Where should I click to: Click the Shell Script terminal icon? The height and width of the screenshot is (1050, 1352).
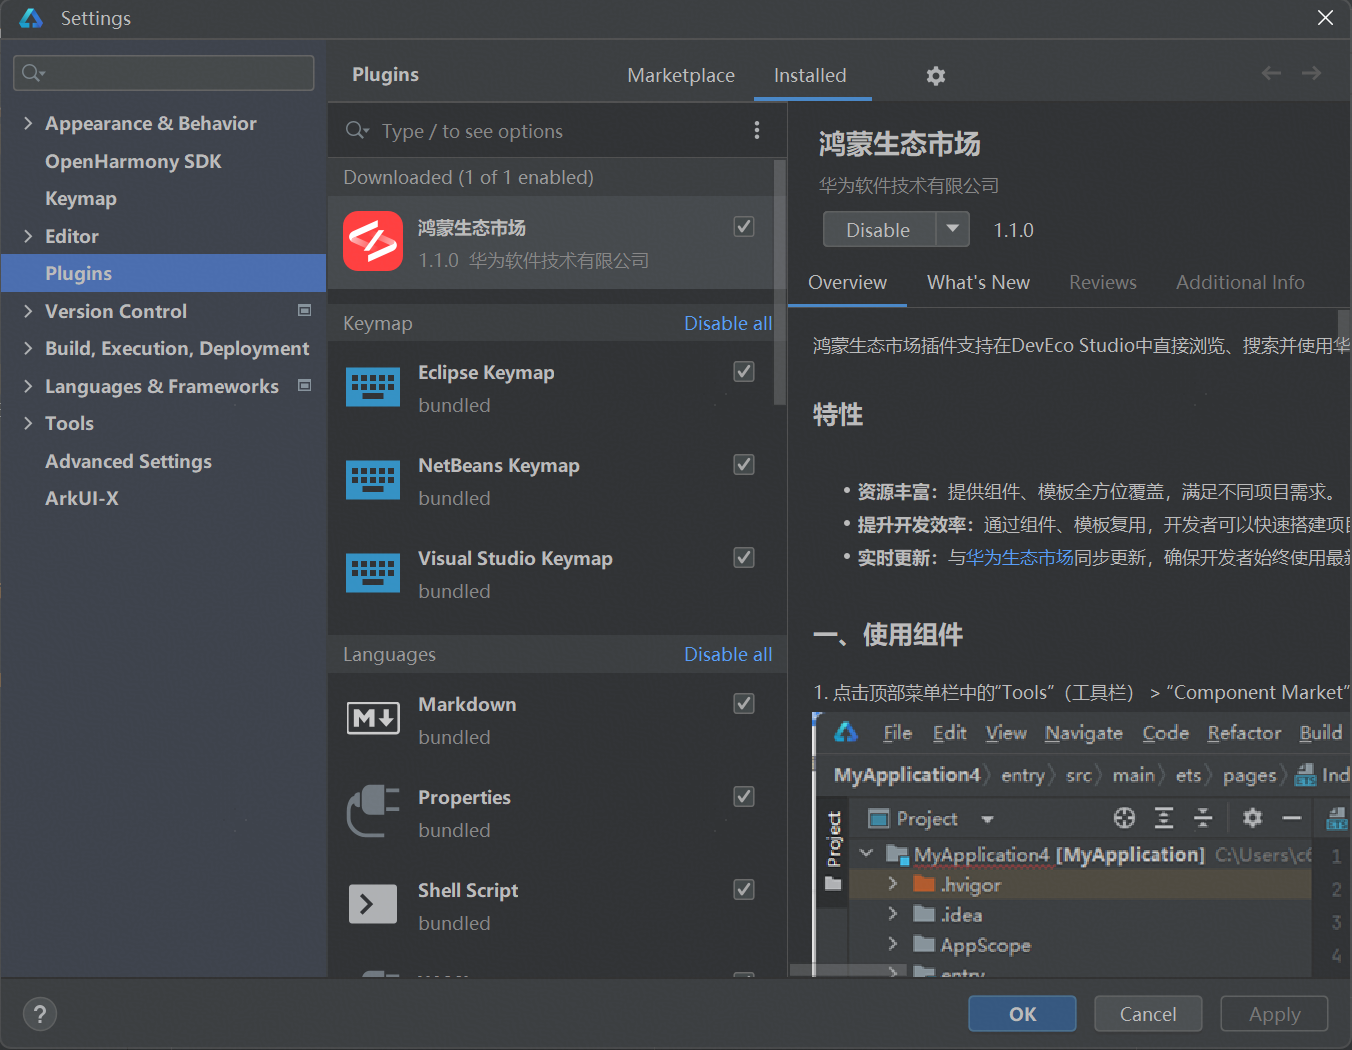[x=373, y=904]
